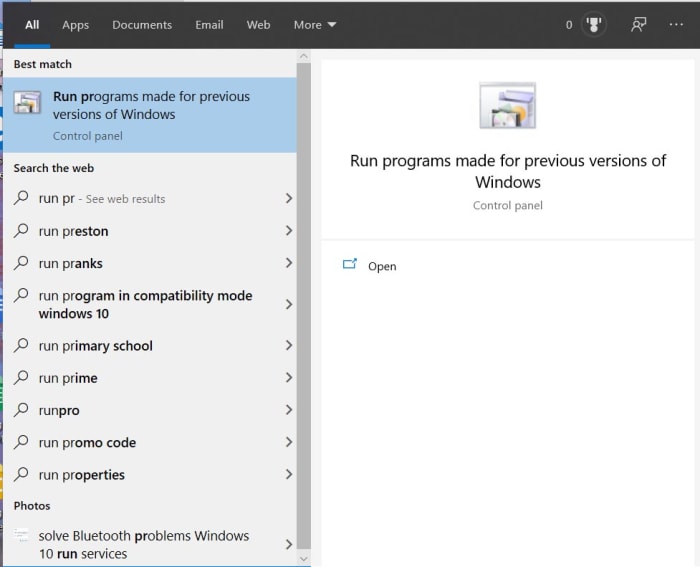Expand arrow for 'run pr' web results
The image size is (700, 567).
point(289,198)
